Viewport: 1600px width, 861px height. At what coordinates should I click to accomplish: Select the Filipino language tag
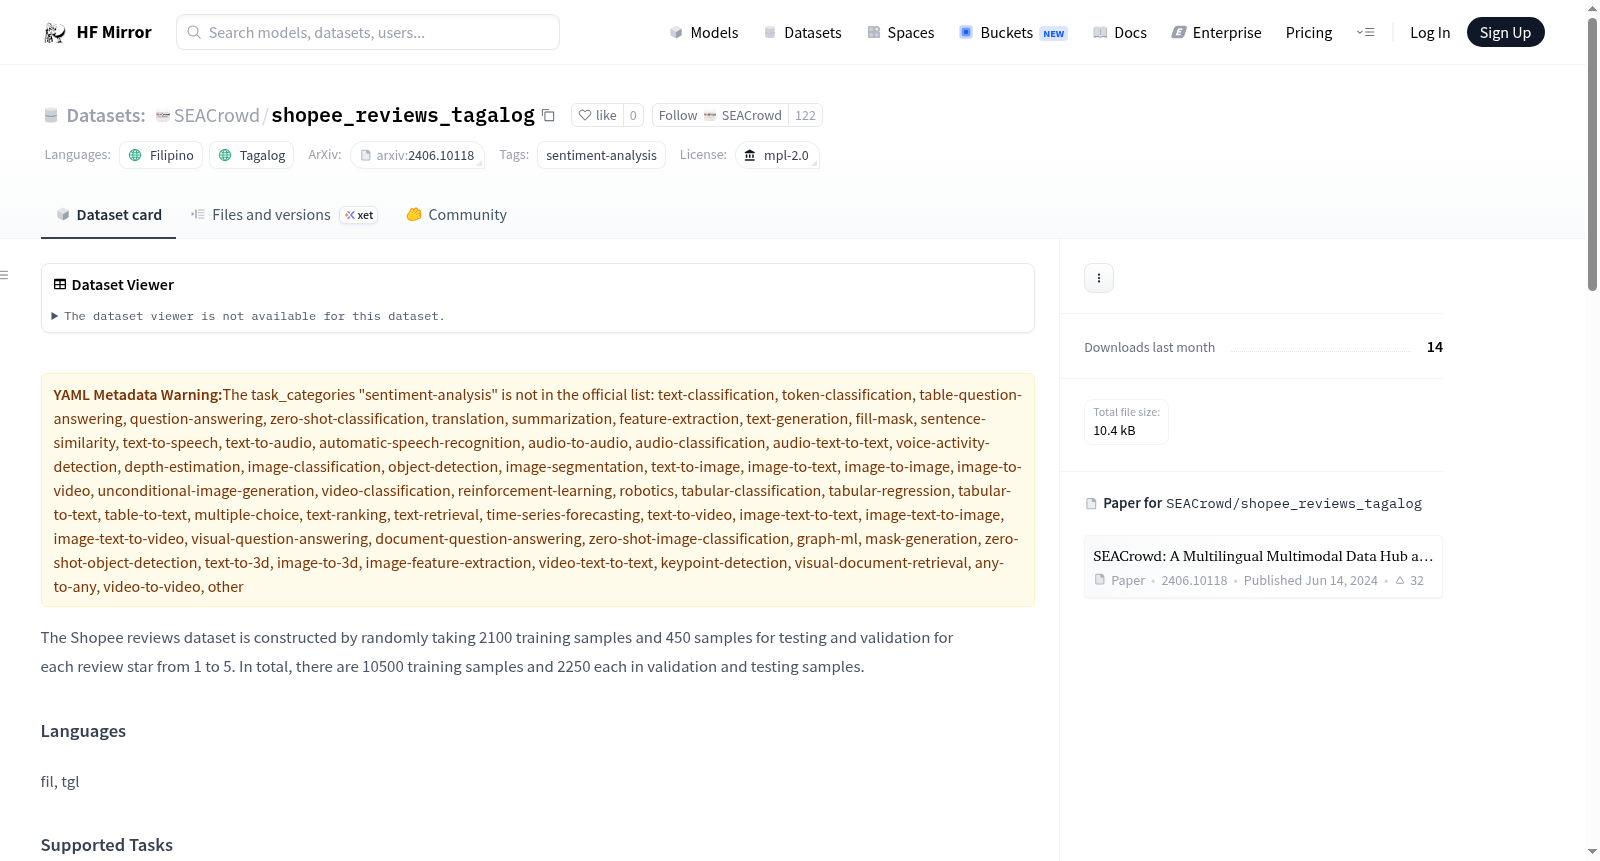(x=161, y=155)
